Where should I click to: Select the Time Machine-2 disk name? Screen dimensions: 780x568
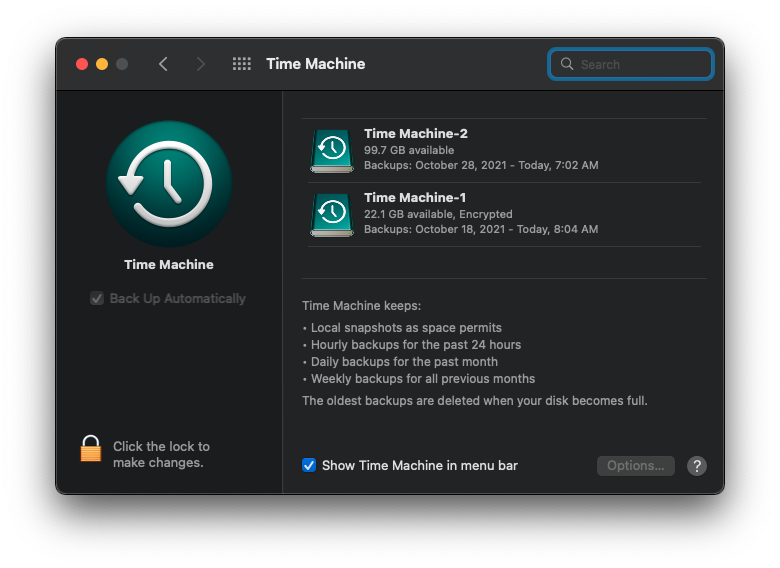416,134
